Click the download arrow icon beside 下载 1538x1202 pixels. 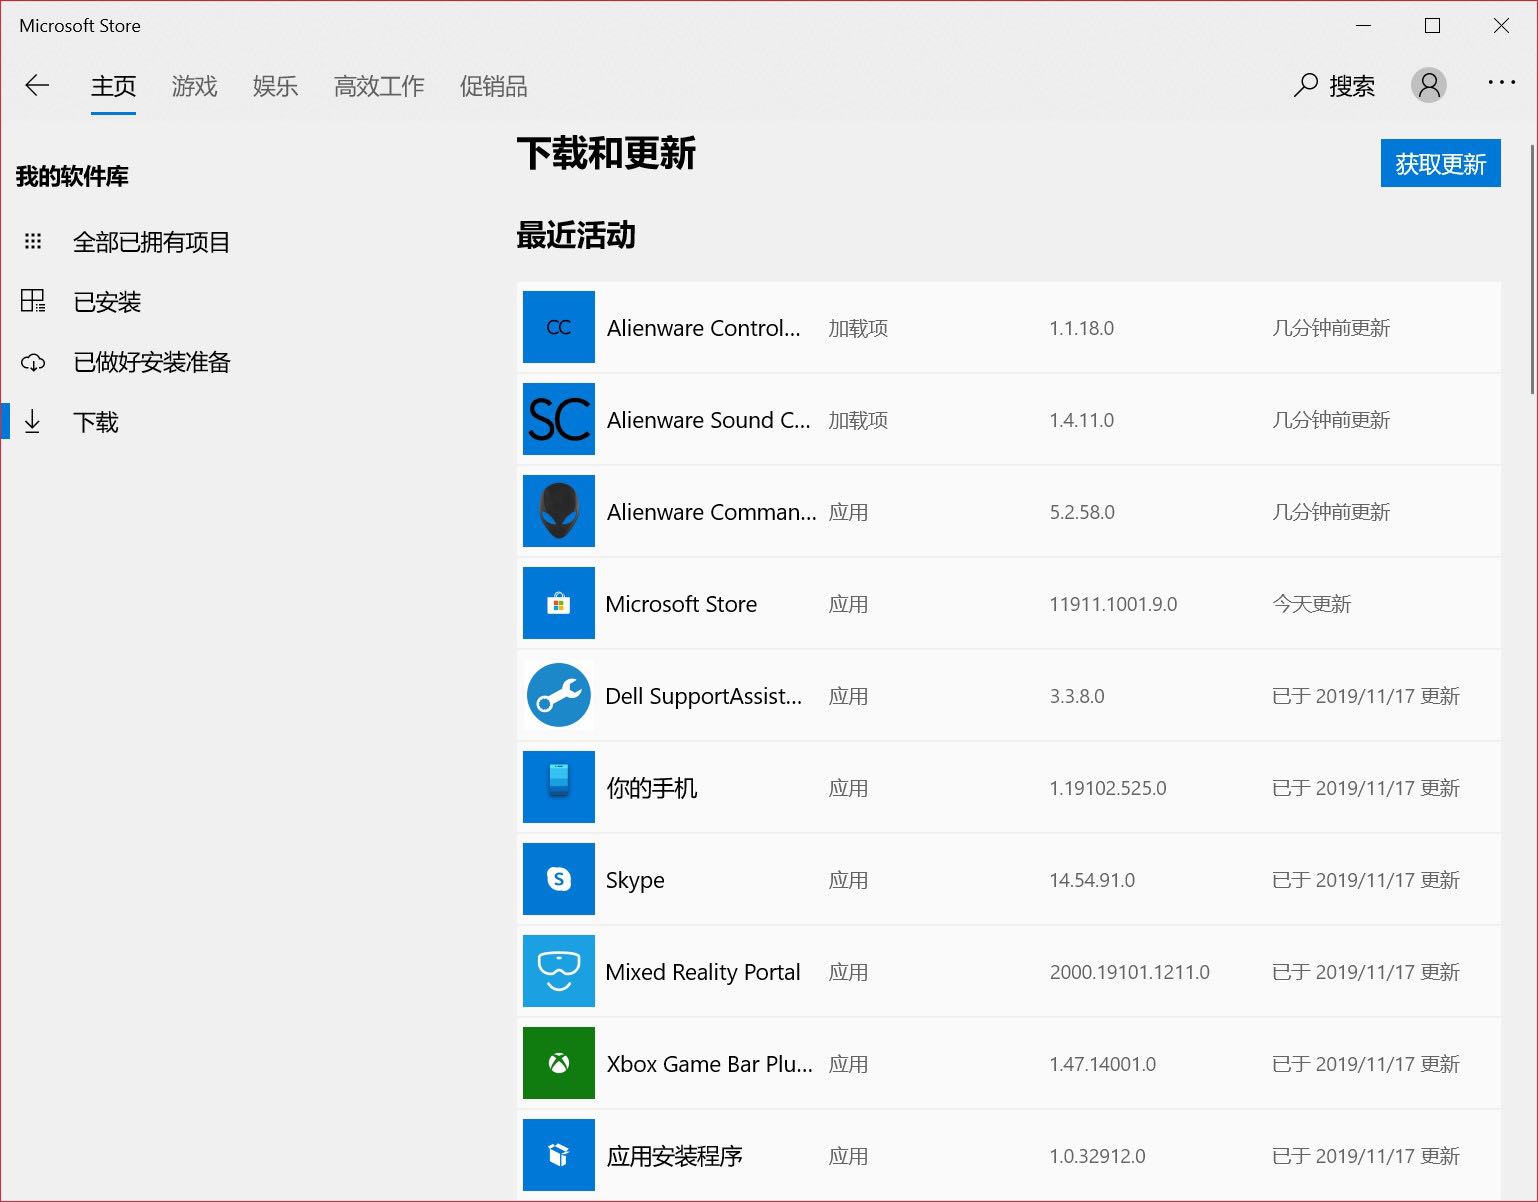click(32, 421)
